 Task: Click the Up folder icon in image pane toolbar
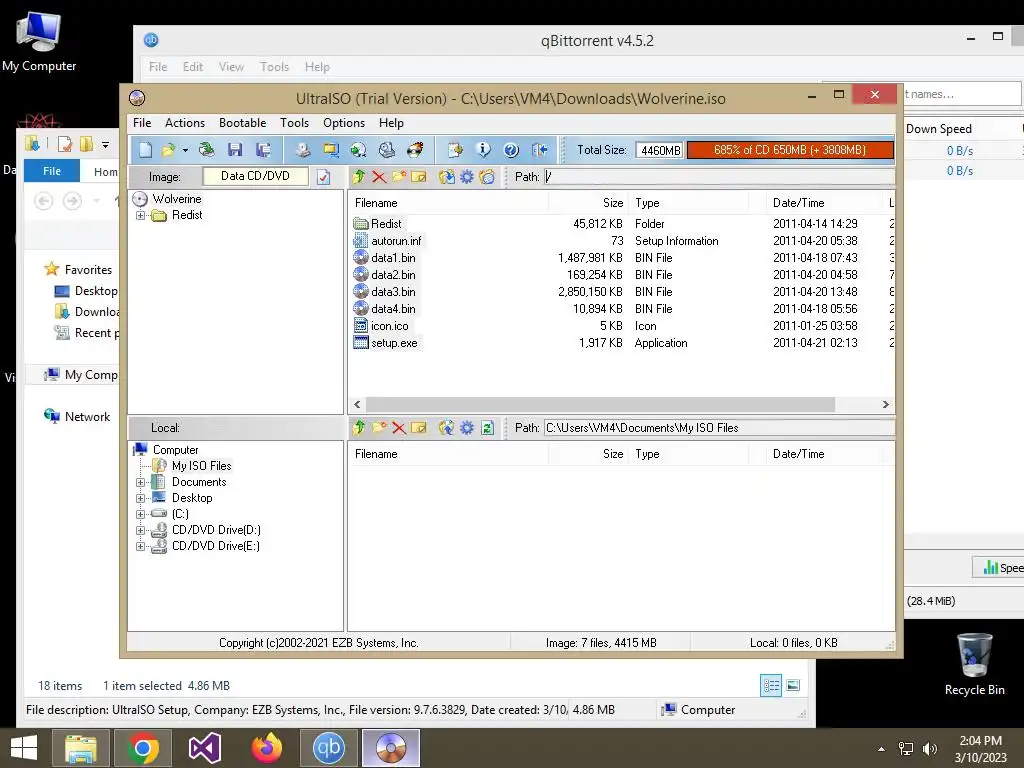(359, 176)
